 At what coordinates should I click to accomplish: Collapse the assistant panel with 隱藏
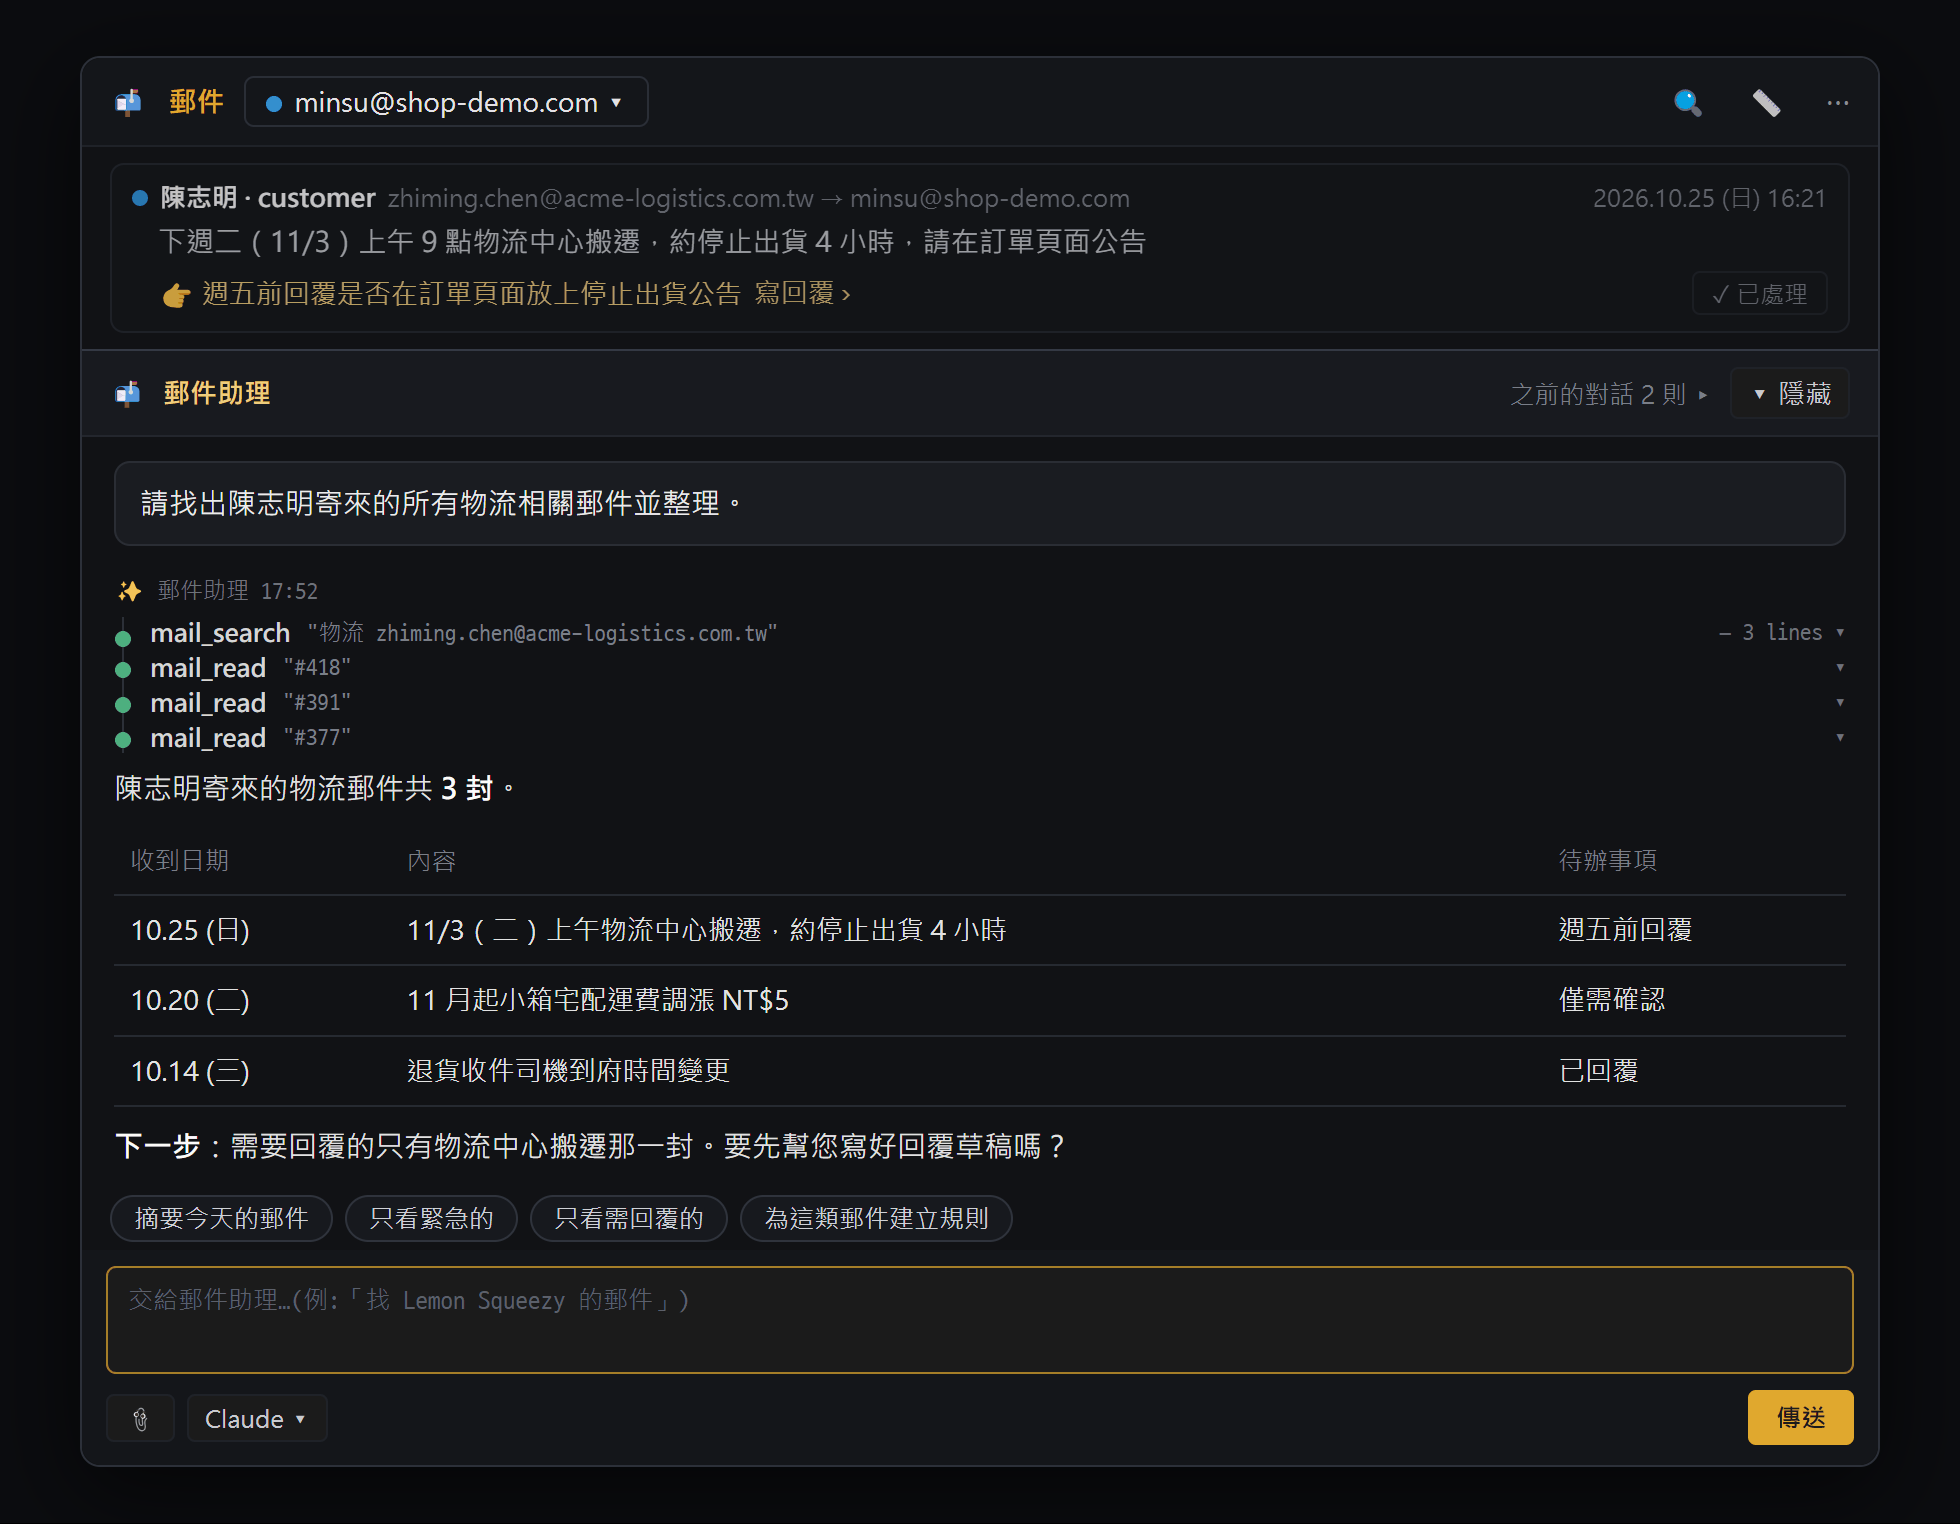1790,394
